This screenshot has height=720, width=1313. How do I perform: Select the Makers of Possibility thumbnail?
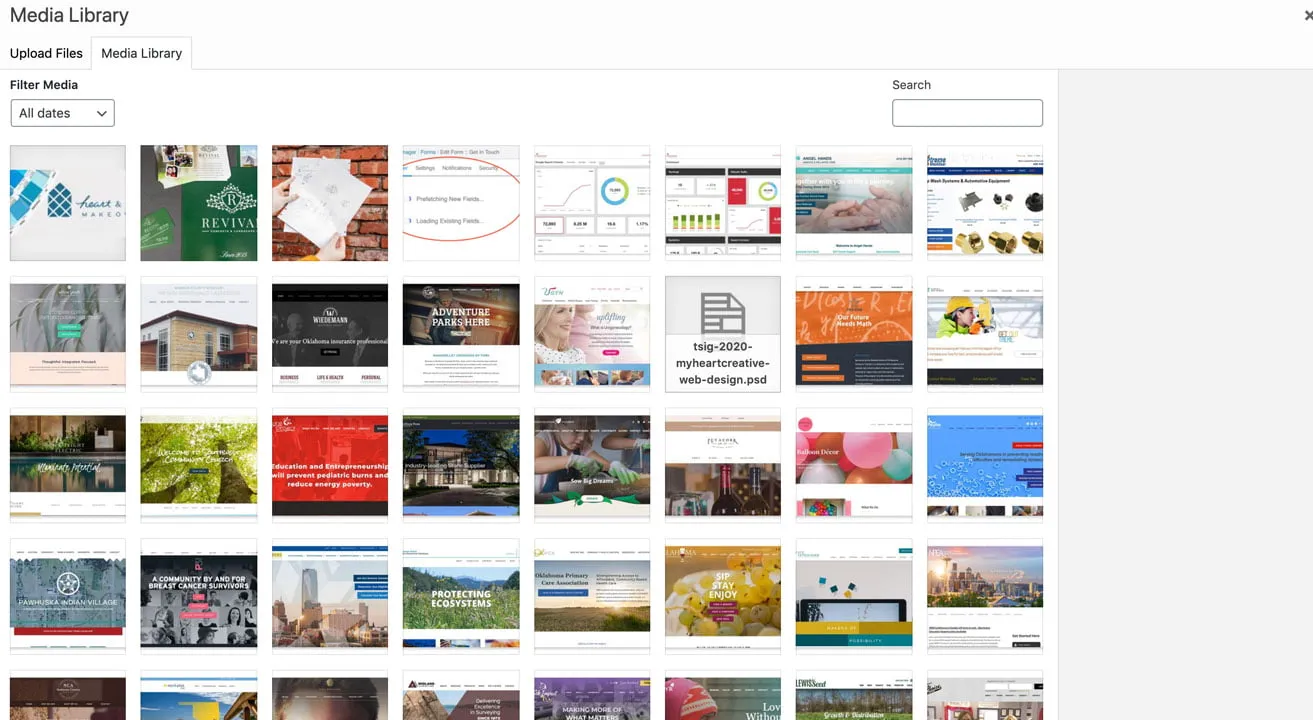click(x=854, y=596)
